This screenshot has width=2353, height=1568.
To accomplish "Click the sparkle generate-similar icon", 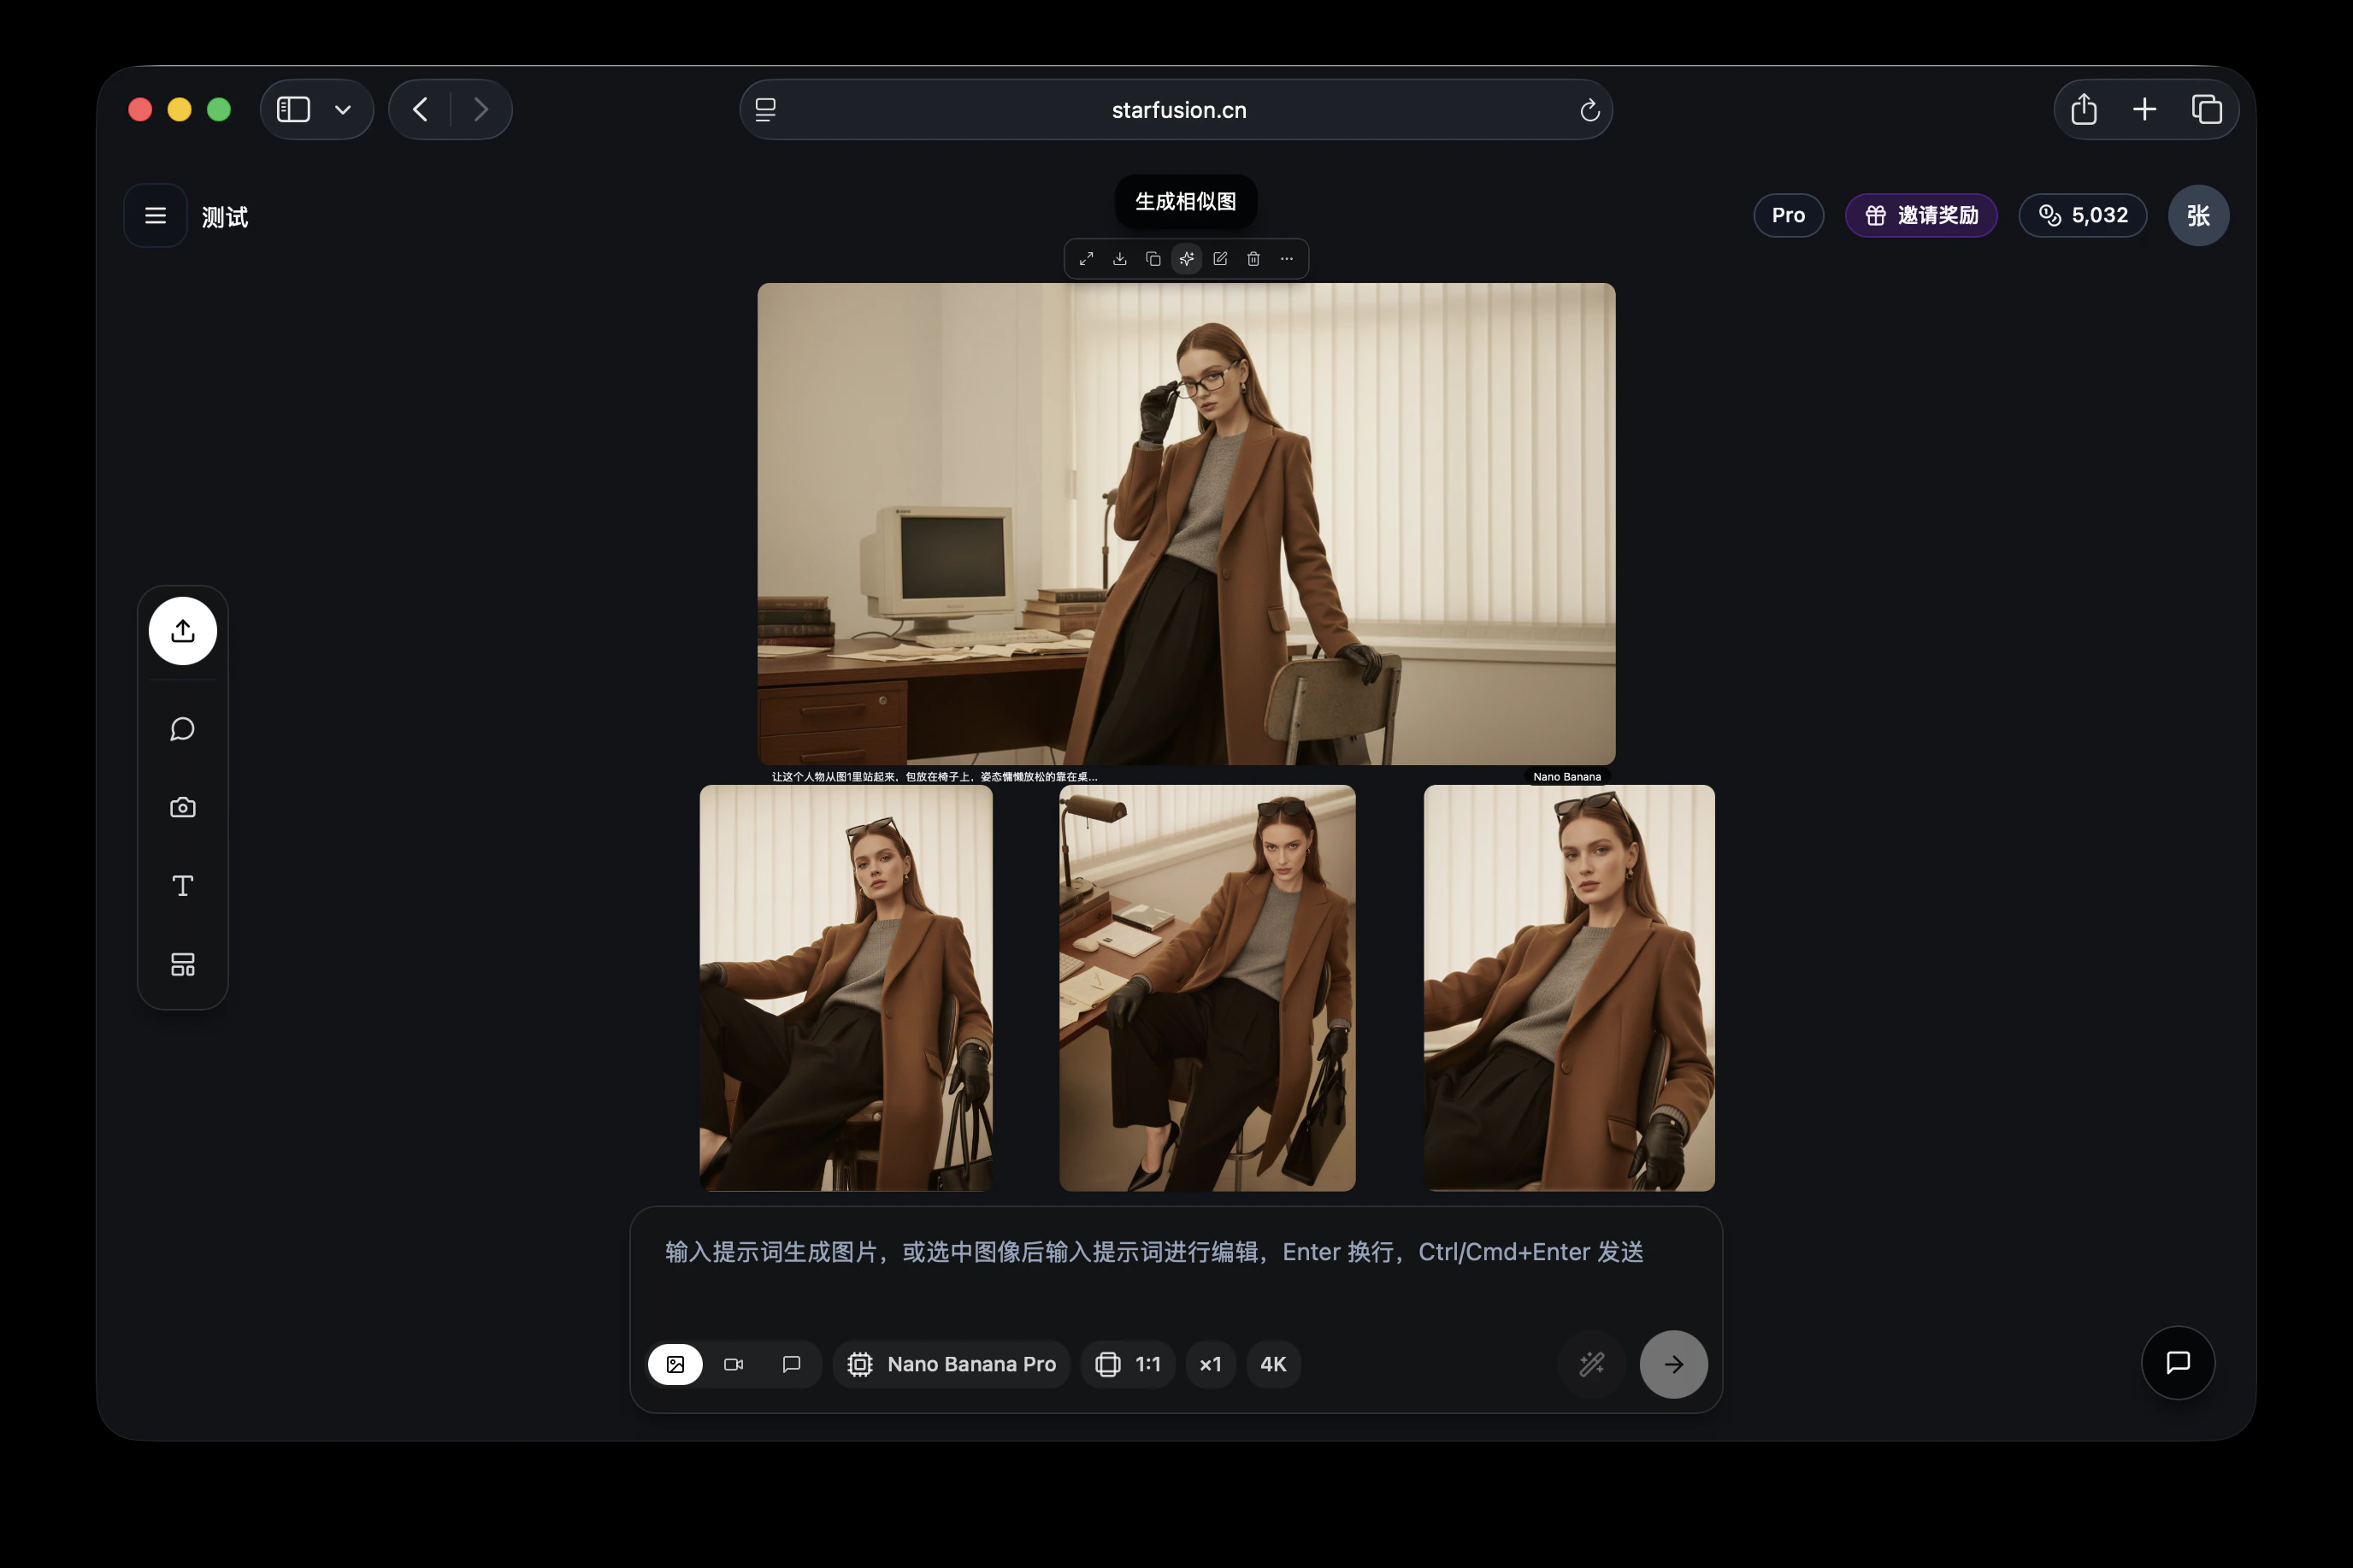I will click(1186, 259).
